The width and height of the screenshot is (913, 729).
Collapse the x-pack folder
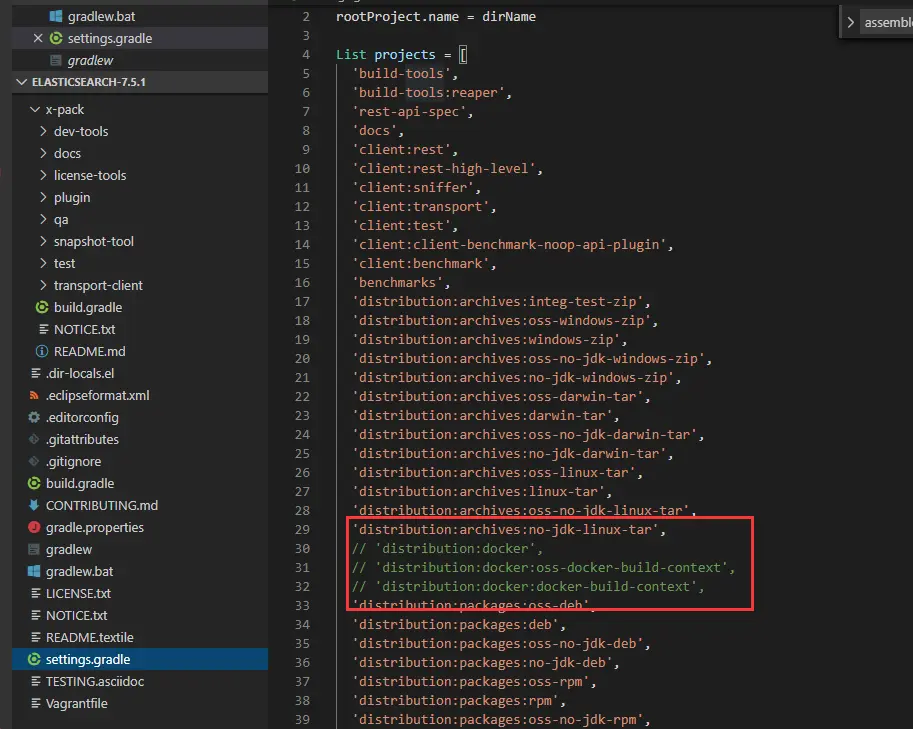(35, 109)
